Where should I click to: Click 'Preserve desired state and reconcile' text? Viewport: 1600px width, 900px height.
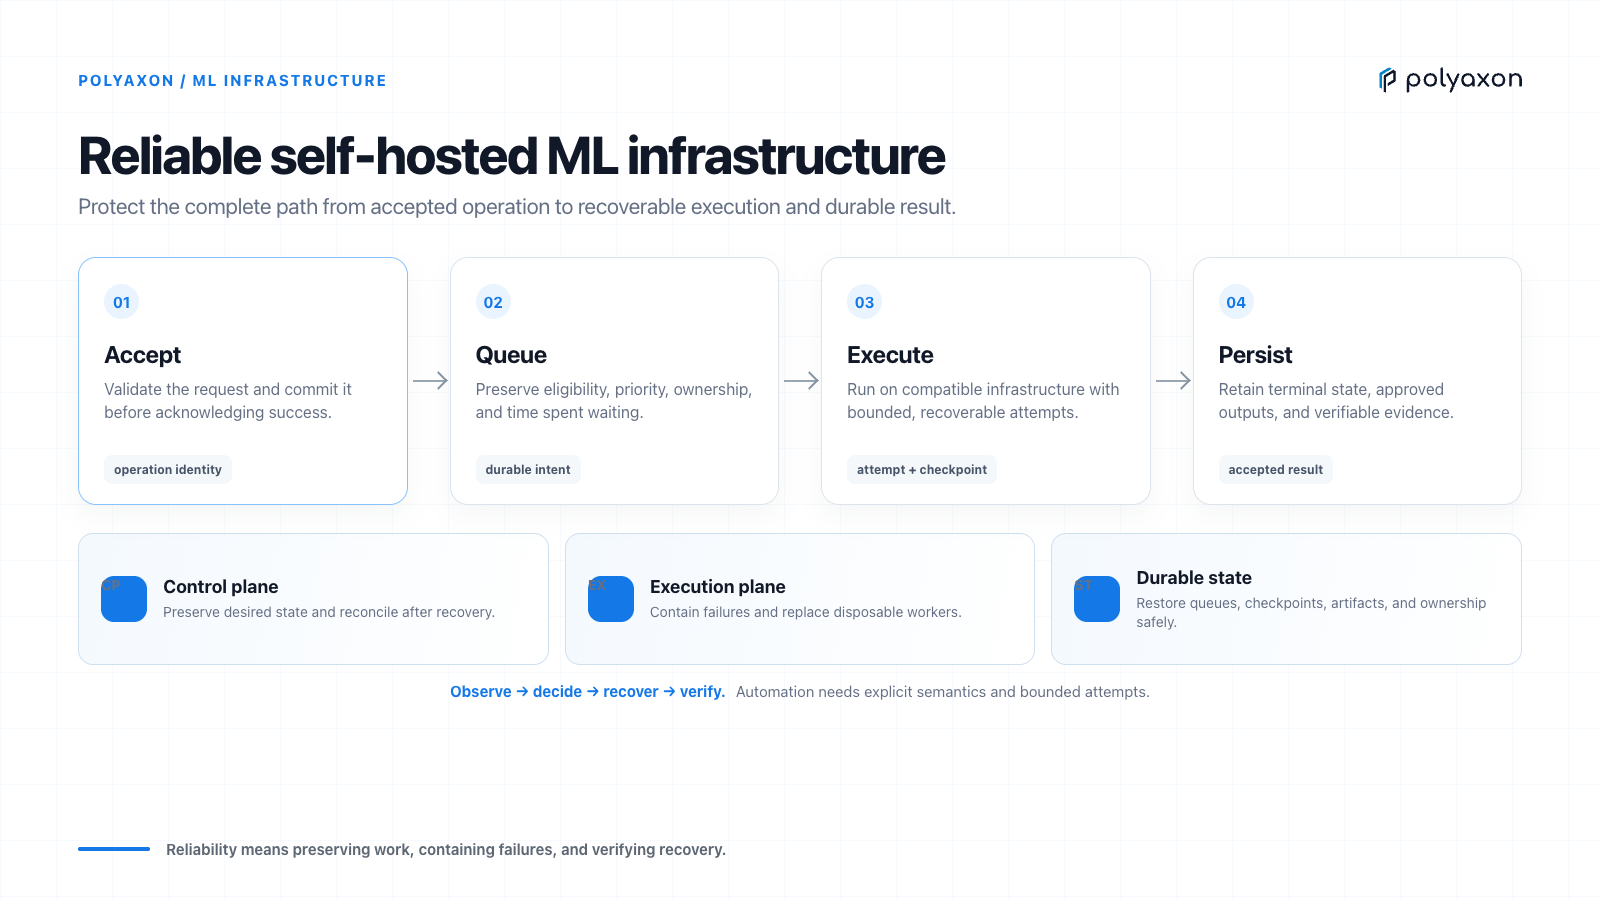click(x=329, y=612)
